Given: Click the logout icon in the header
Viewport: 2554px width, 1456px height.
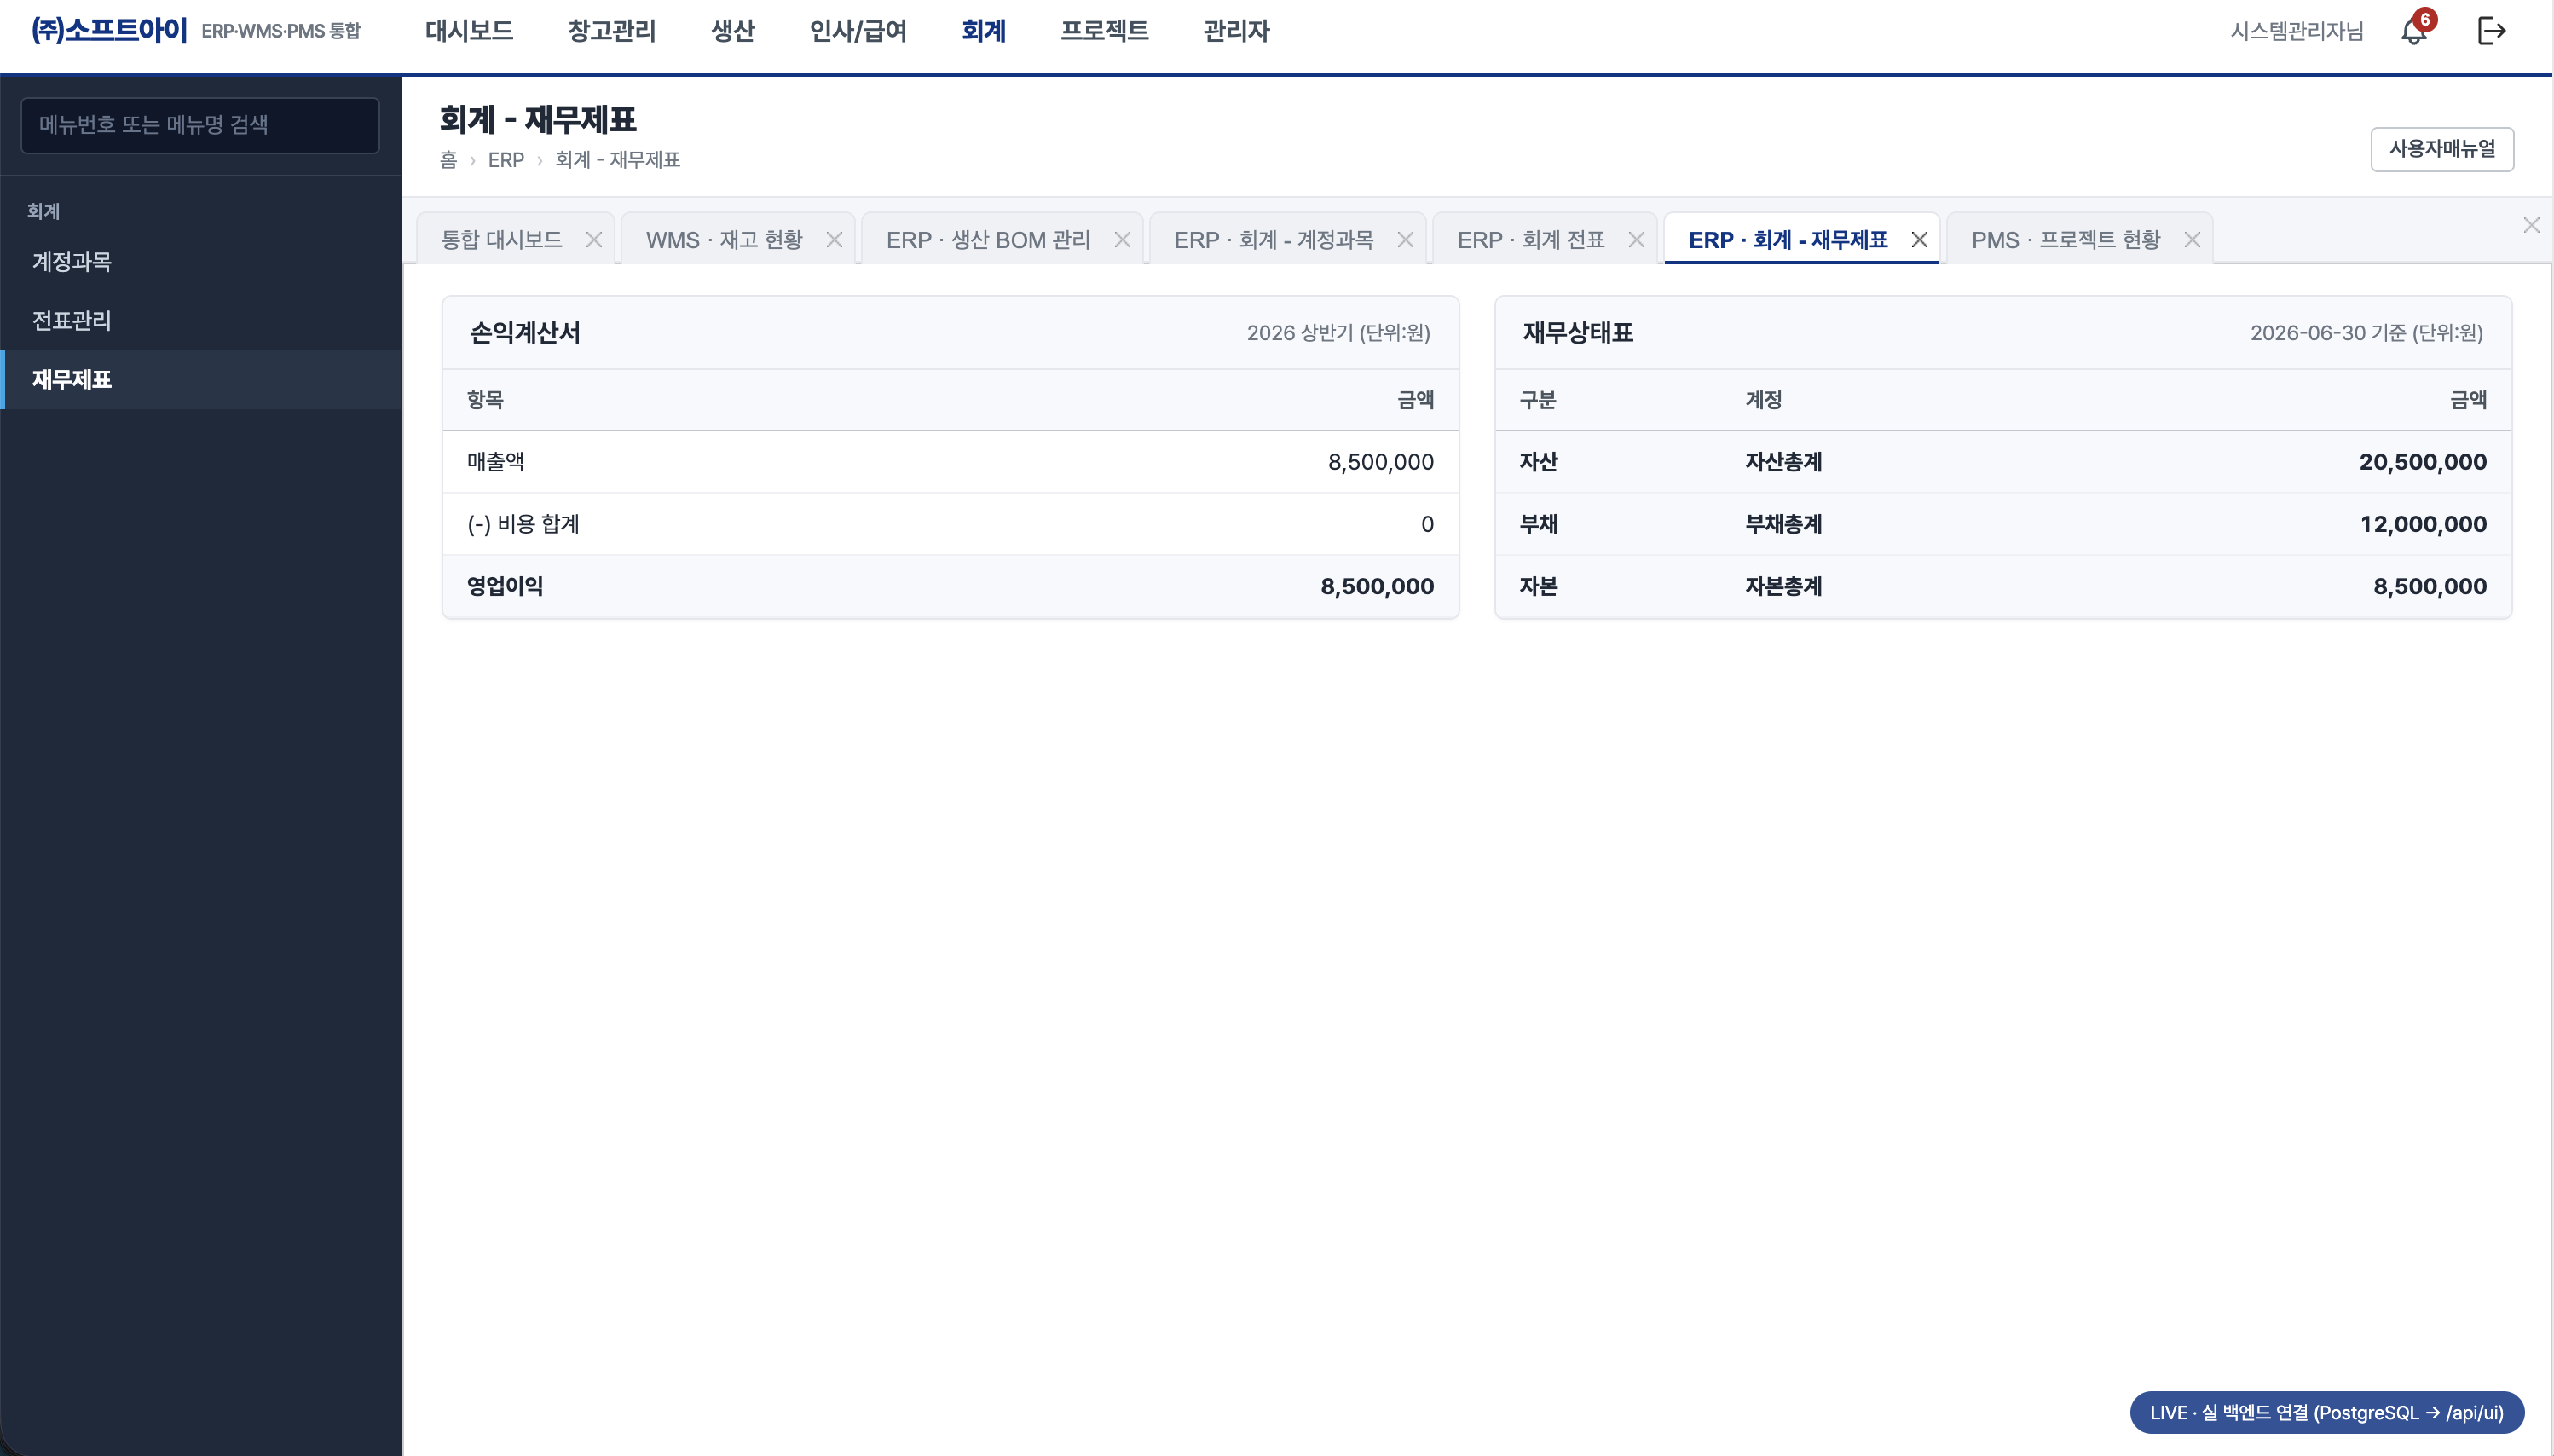Looking at the screenshot, I should [x=2491, y=31].
